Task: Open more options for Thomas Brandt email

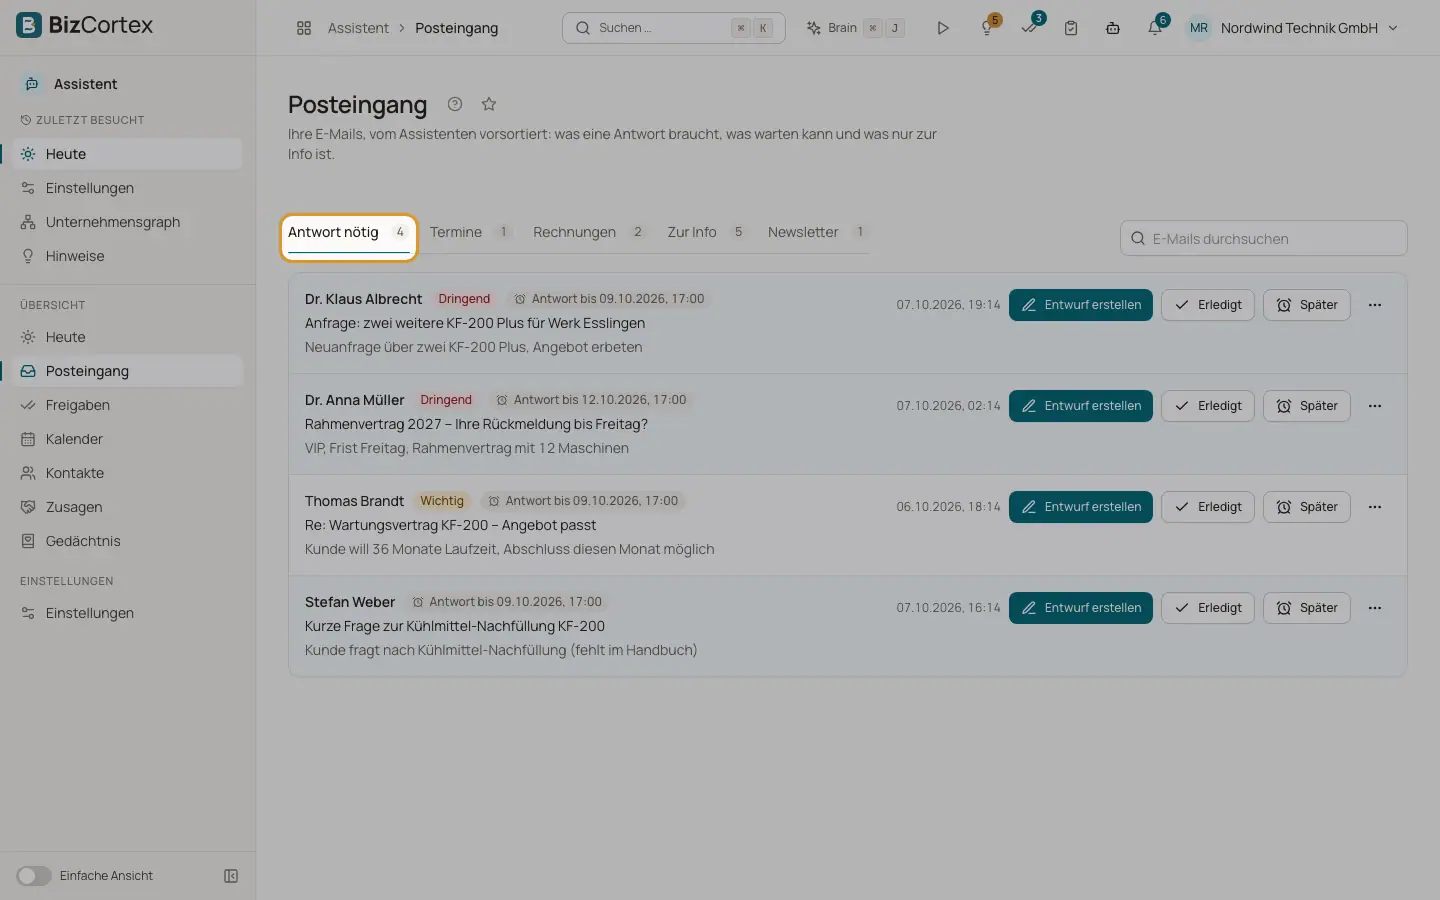Action: [1375, 507]
